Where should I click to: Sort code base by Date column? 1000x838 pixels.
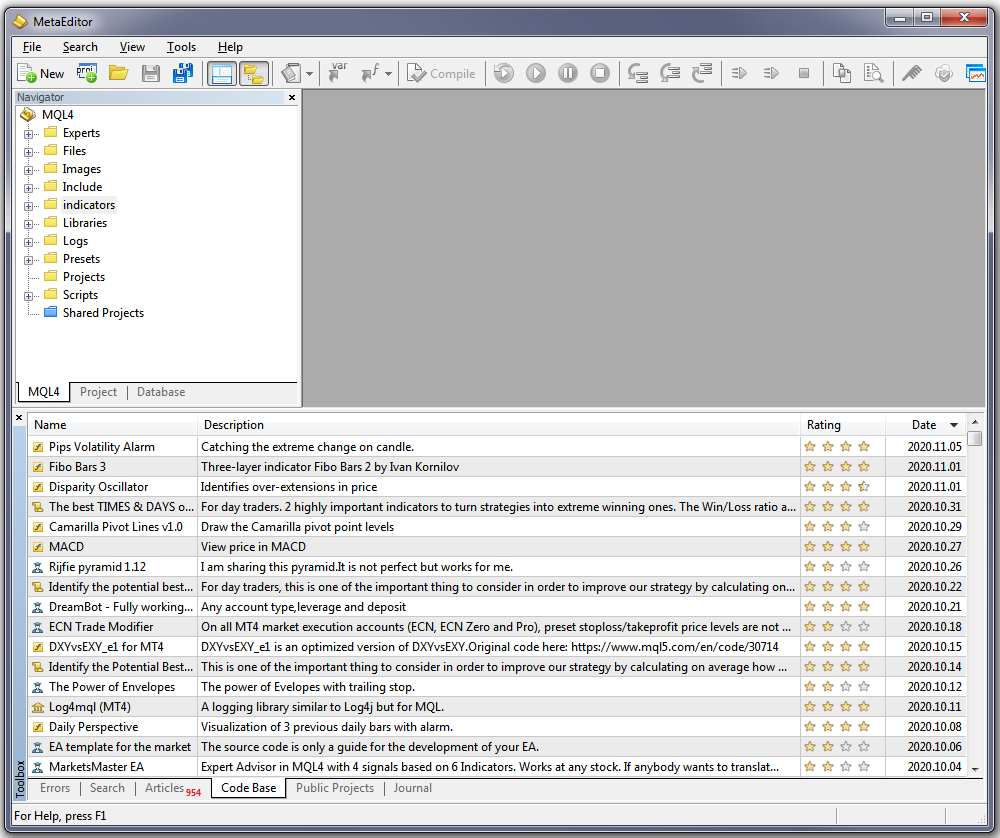pos(925,425)
